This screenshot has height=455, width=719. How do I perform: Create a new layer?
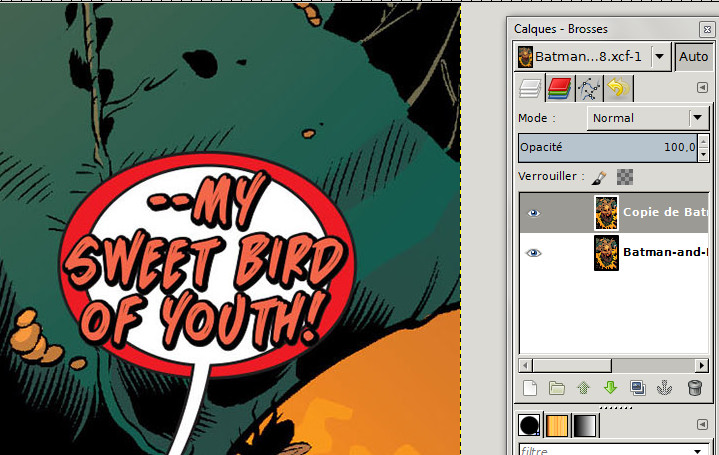click(530, 388)
